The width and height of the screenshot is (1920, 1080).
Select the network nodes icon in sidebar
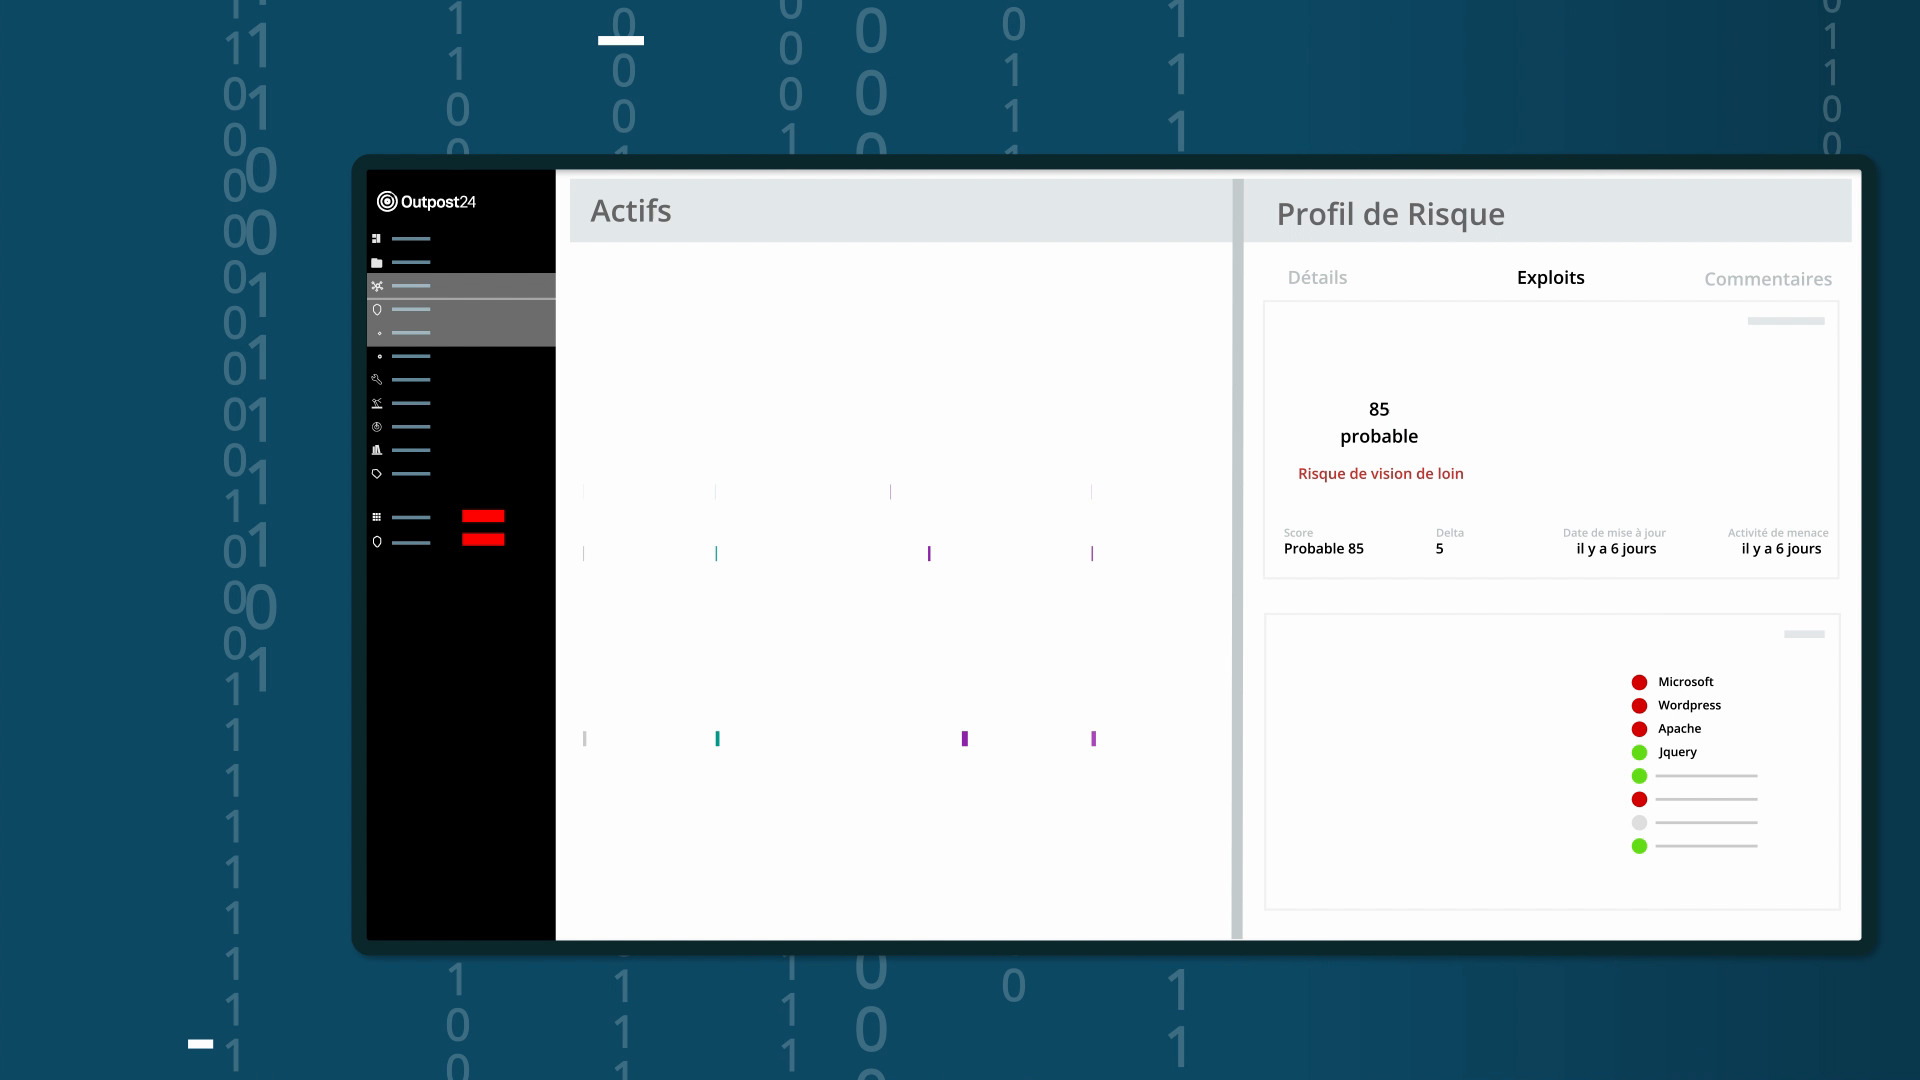[x=377, y=286]
